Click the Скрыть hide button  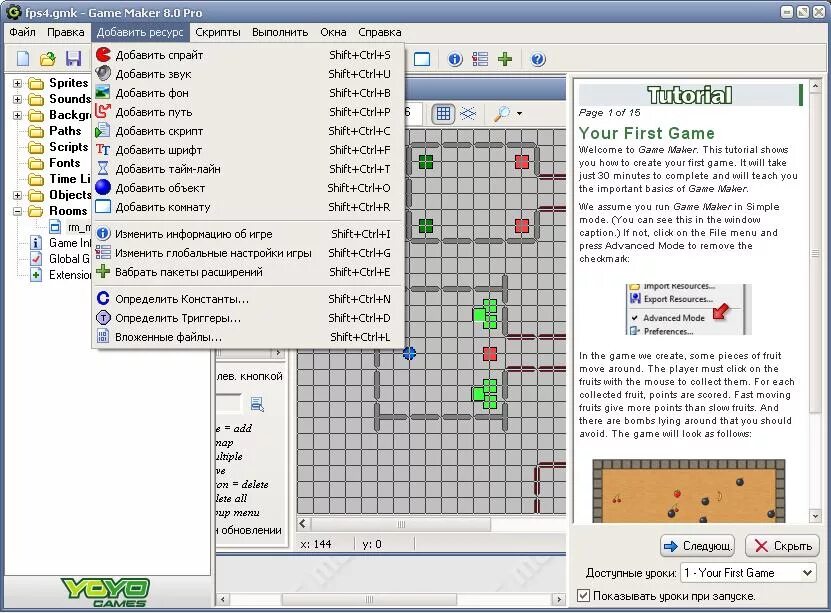tap(782, 546)
